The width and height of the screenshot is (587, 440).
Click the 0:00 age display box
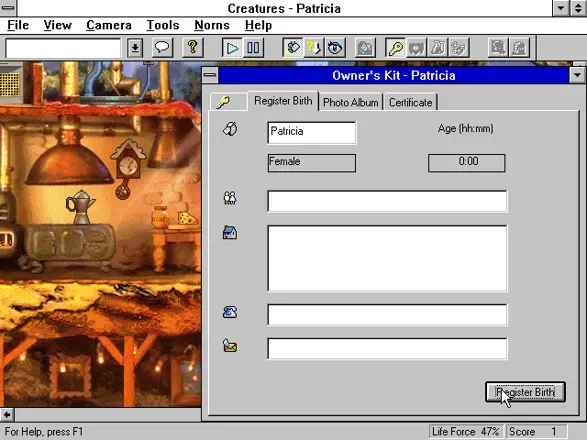click(x=466, y=163)
